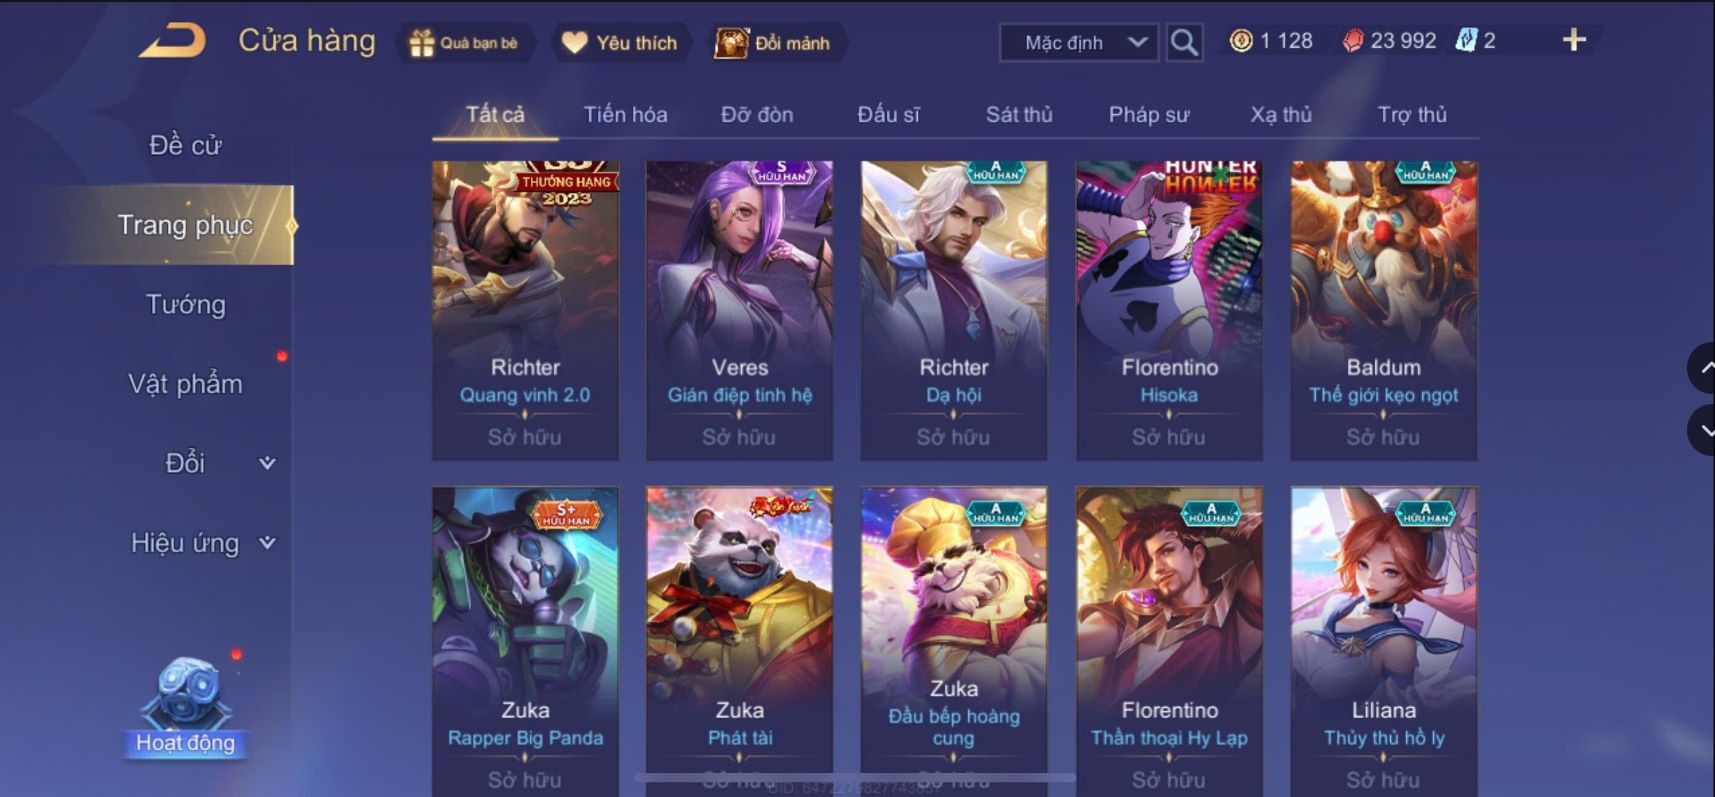Image resolution: width=1715 pixels, height=797 pixels.
Task: Open Quà bạn bè gift icon
Action: (423, 43)
